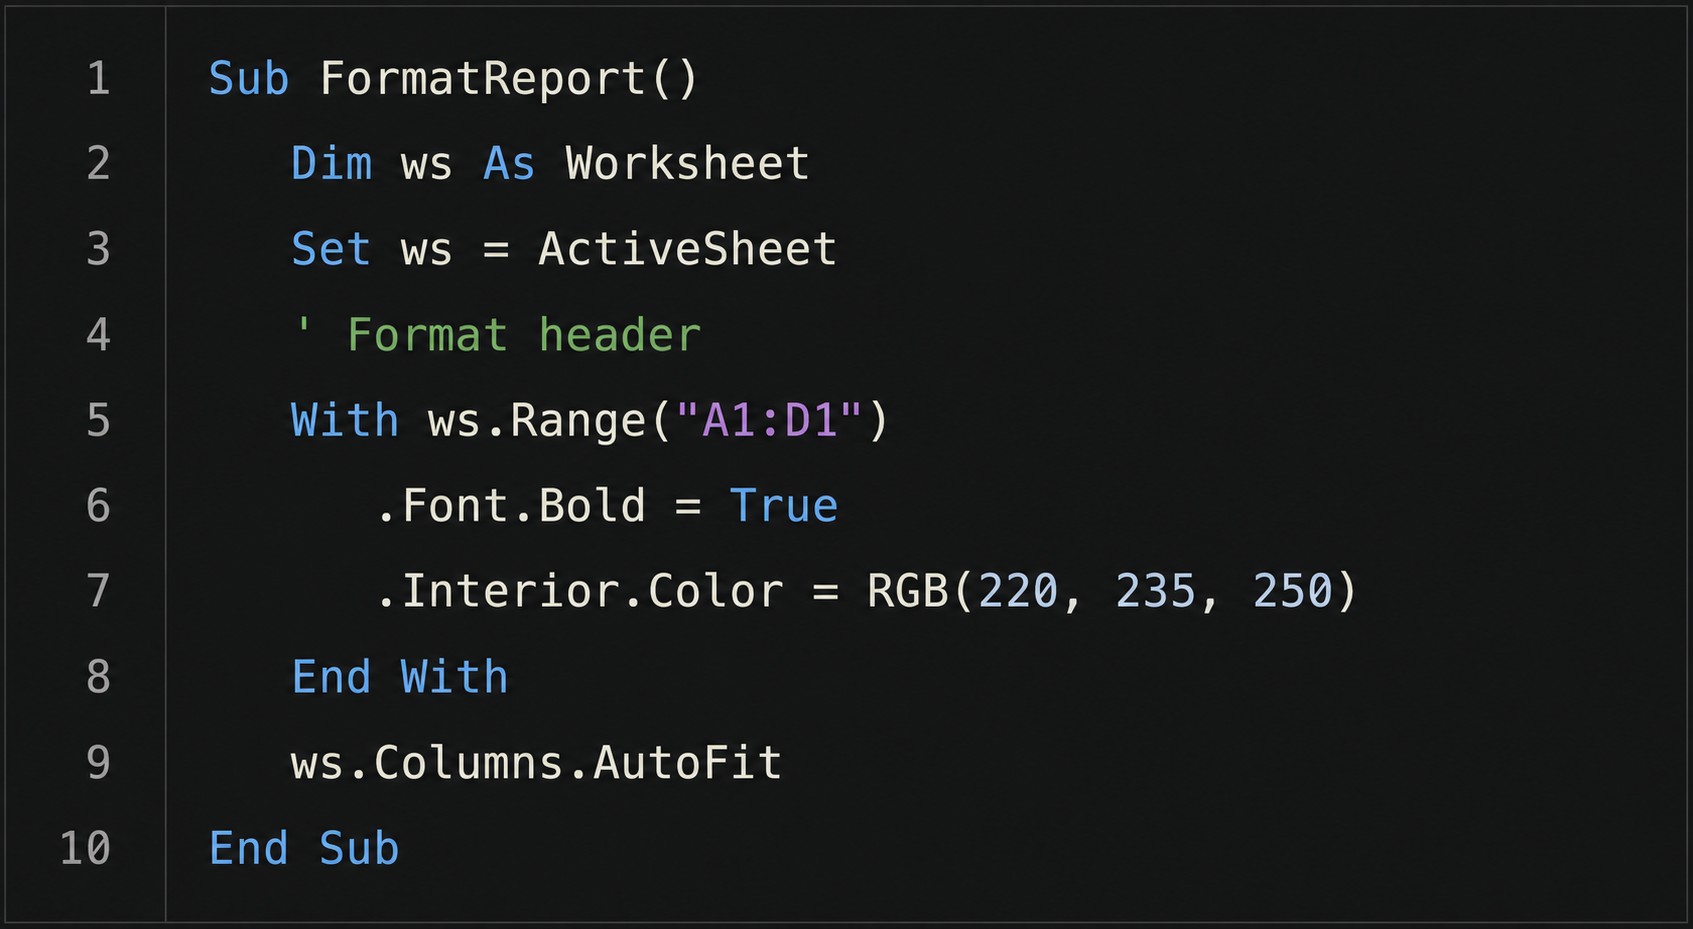Click the RGB function name
This screenshot has width=1693, height=929.
[907, 591]
